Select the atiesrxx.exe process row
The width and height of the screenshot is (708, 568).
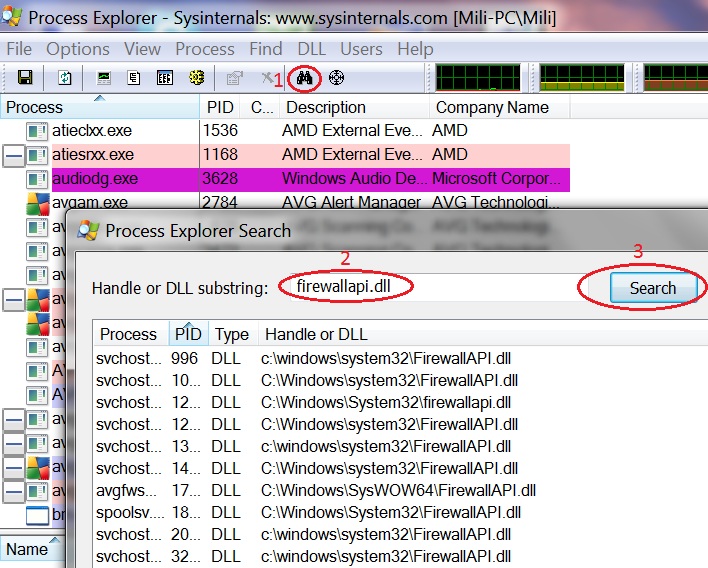pyautogui.click(x=284, y=155)
